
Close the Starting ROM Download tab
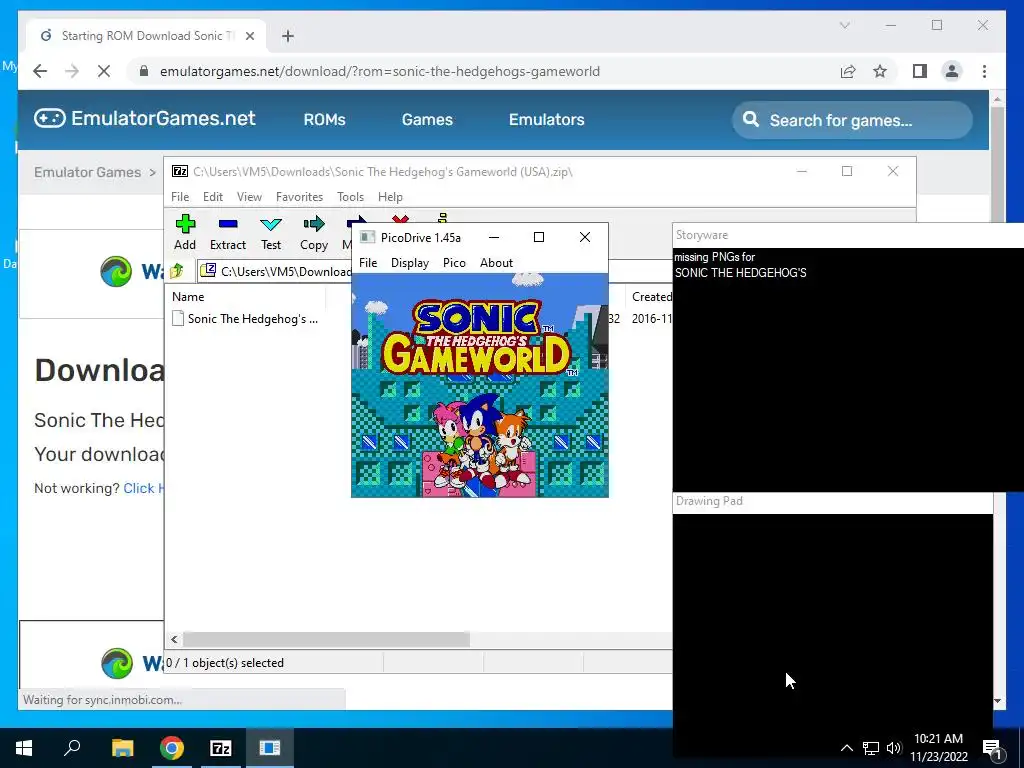click(249, 36)
